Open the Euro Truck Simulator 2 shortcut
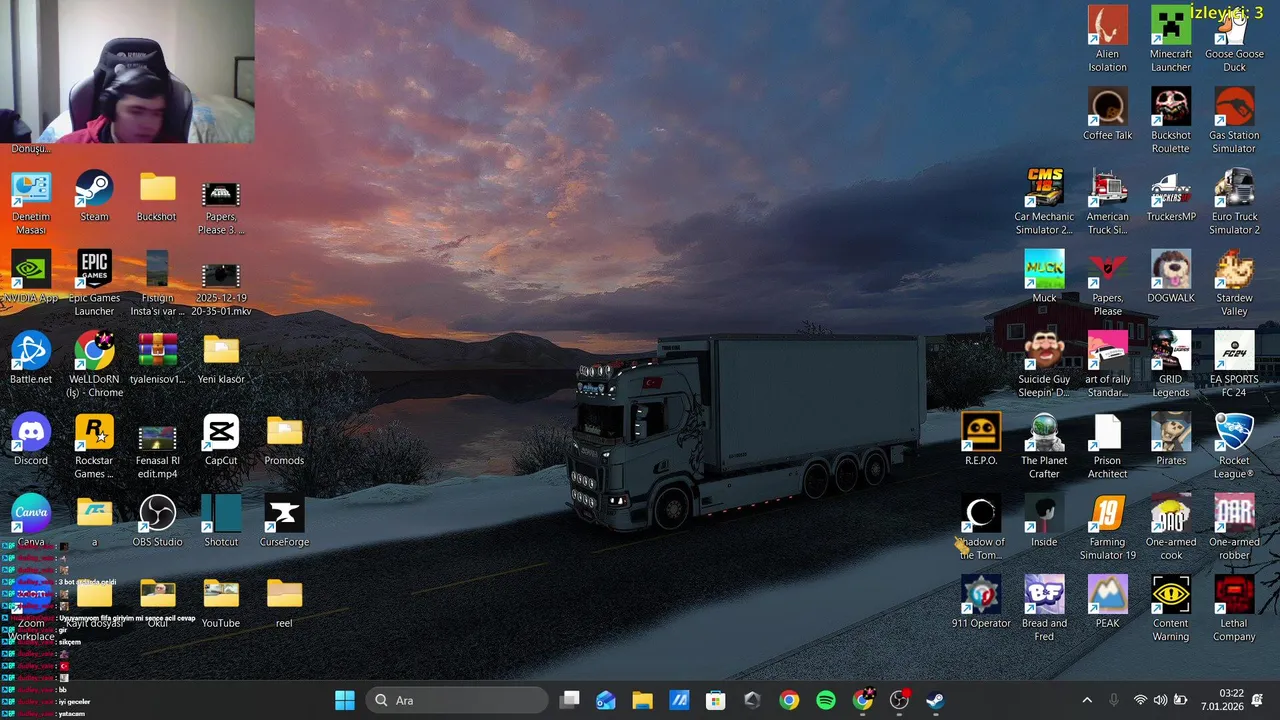 click(x=1234, y=203)
